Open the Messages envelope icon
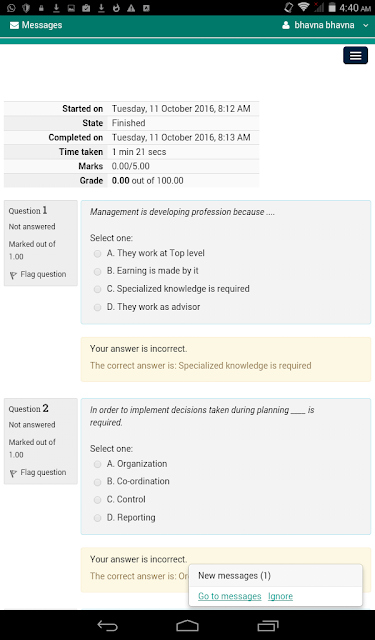This screenshot has width=375, height=640. (x=14, y=25)
